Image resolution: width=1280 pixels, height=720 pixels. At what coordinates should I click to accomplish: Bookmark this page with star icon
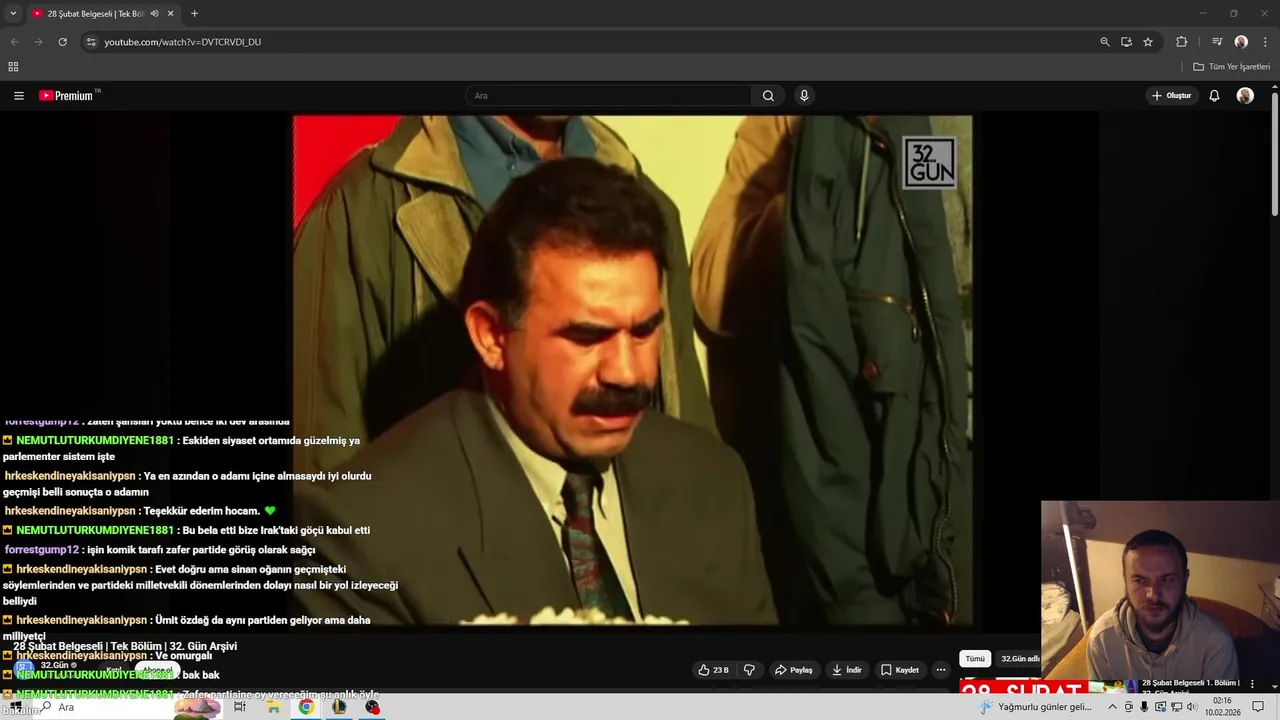[1148, 42]
